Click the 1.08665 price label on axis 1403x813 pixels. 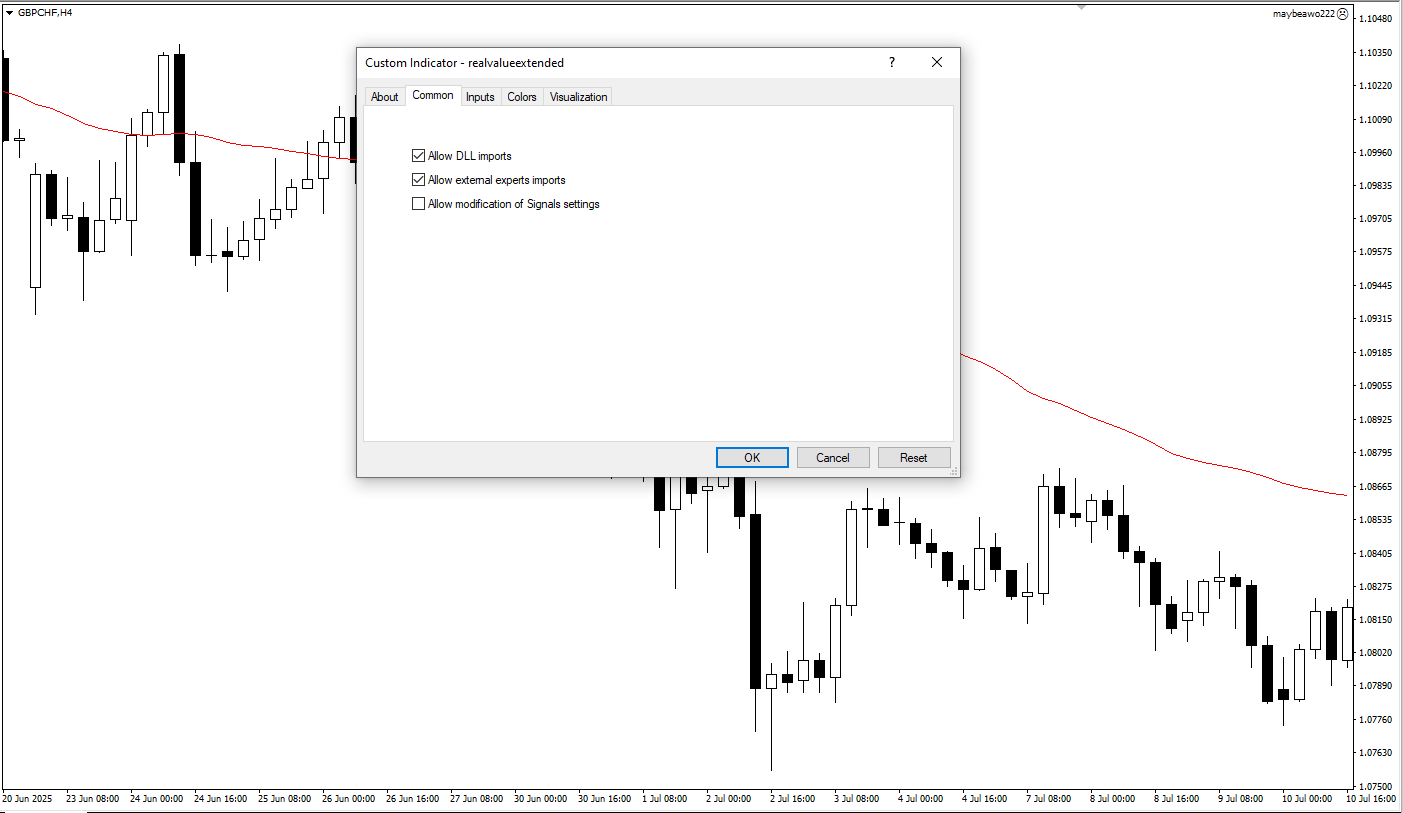1377,486
